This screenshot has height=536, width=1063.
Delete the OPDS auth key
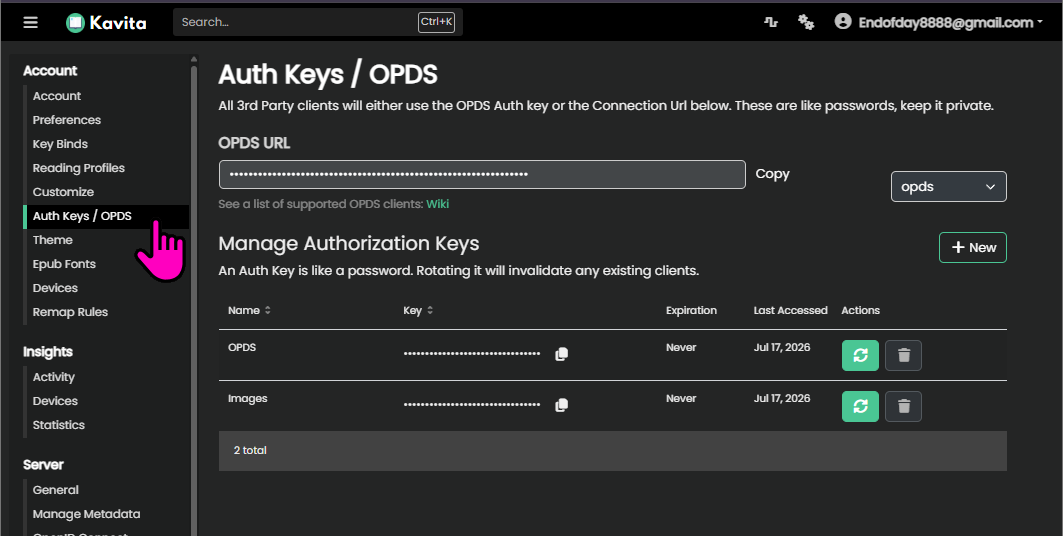[x=904, y=355]
